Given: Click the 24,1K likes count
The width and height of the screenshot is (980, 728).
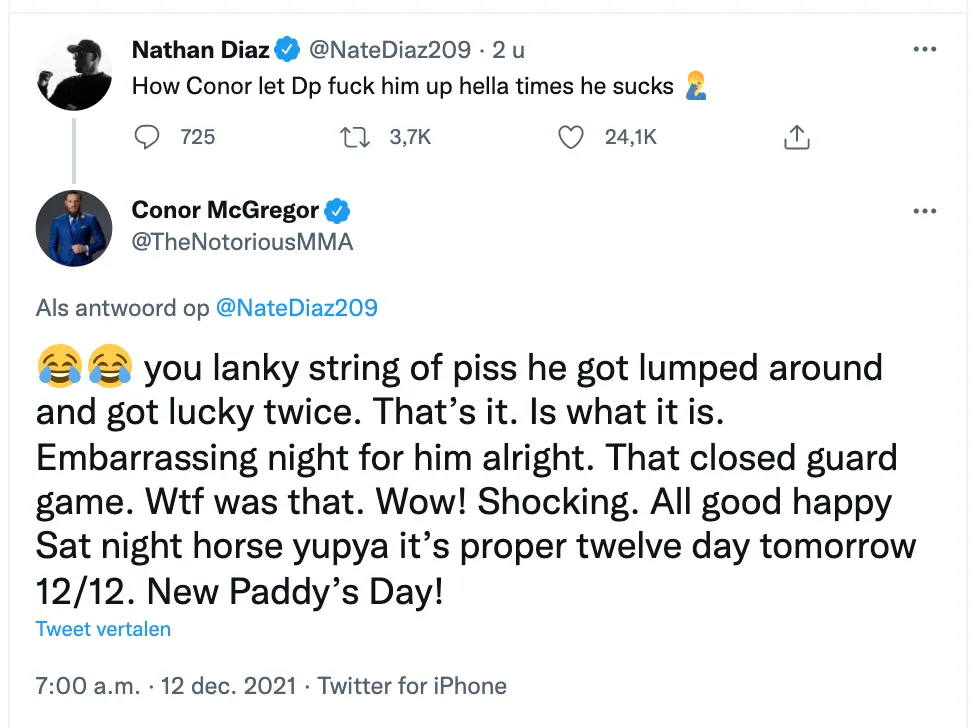Looking at the screenshot, I should coord(631,137).
